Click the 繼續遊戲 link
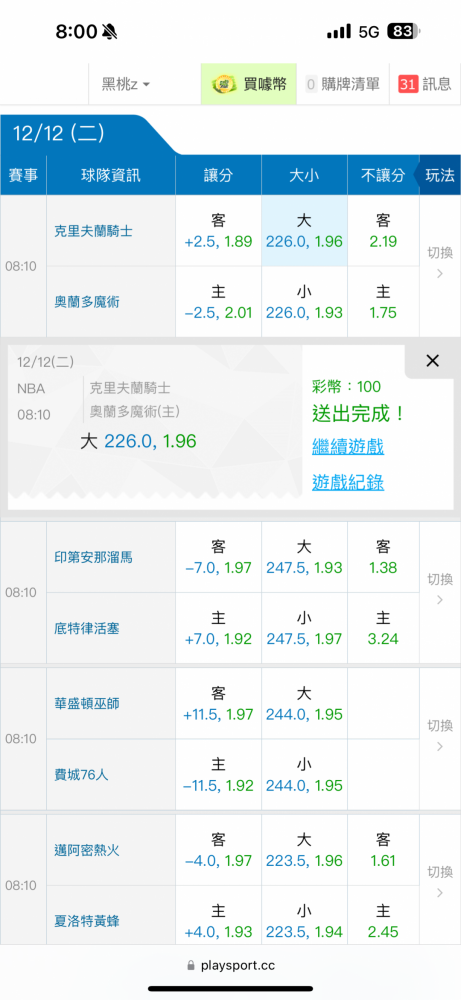Image resolution: width=461 pixels, height=1000 pixels. (x=348, y=446)
